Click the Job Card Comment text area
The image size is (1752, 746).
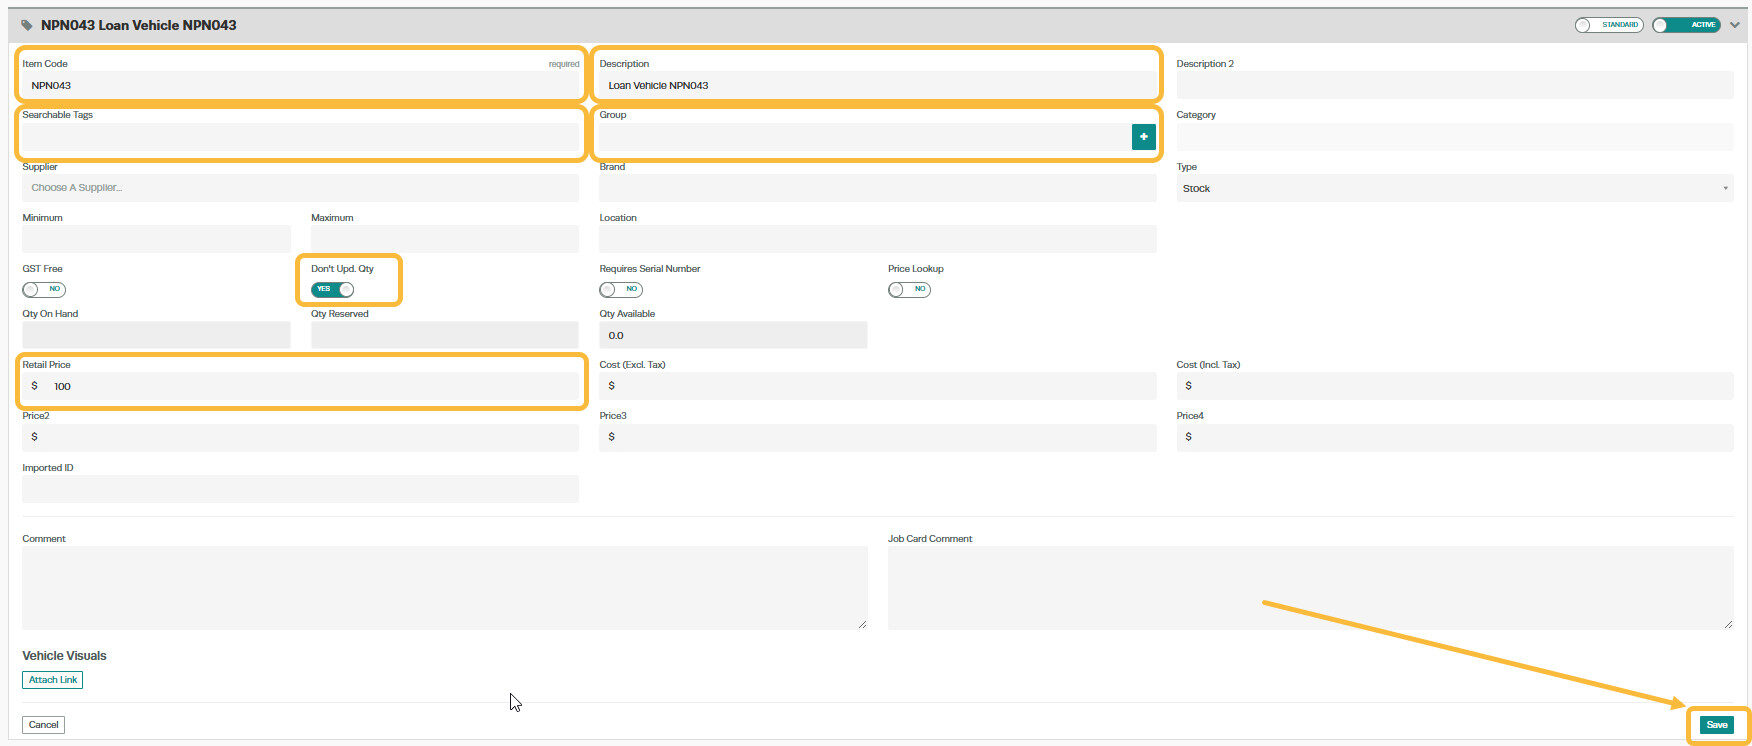point(1310,588)
